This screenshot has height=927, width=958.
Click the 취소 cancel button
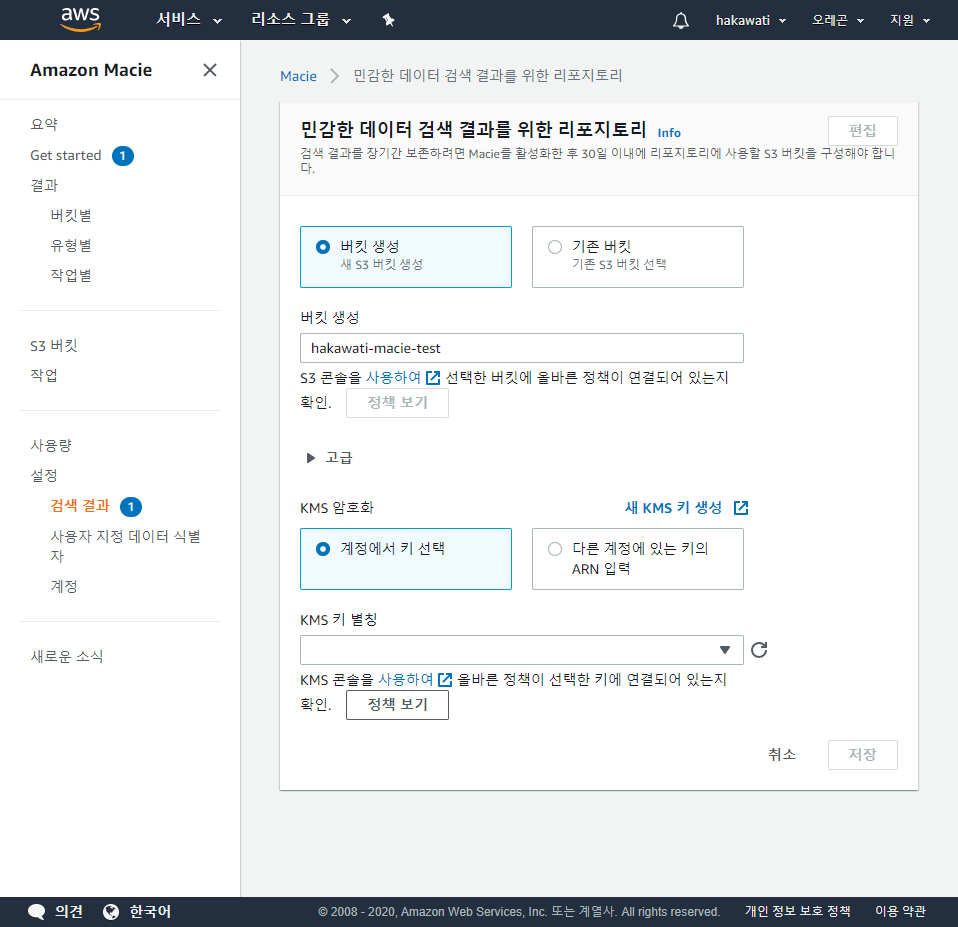pyautogui.click(x=782, y=755)
